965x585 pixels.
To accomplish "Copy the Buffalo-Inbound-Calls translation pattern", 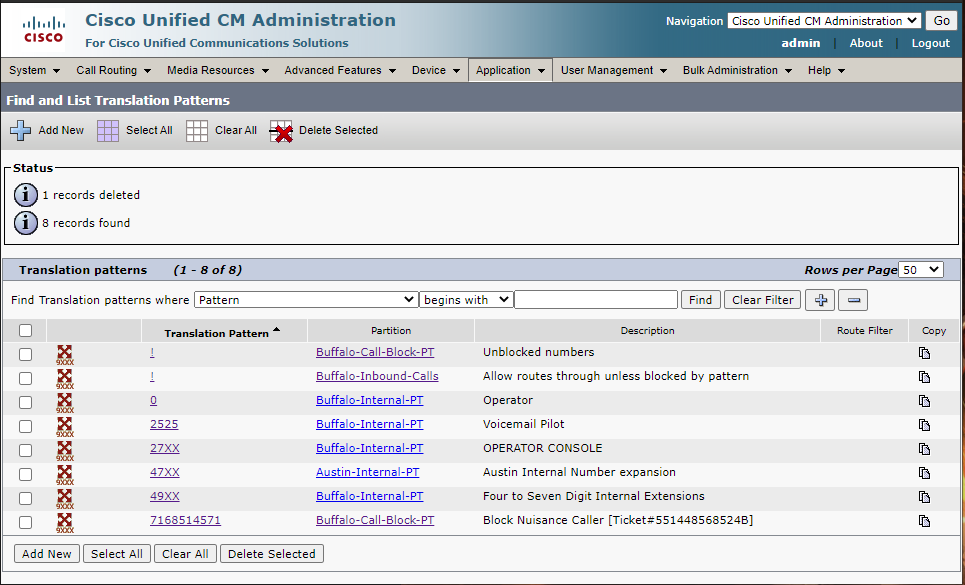I will tap(924, 377).
